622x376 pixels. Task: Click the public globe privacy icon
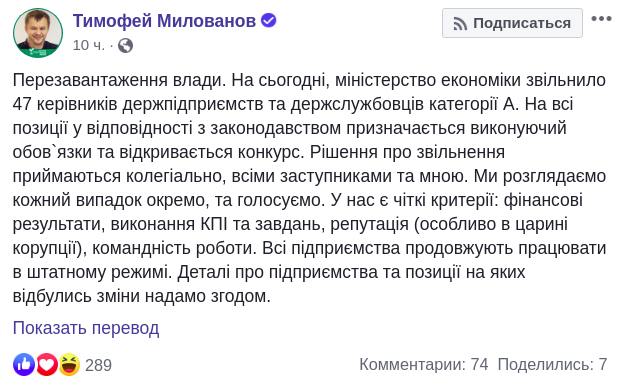(125, 46)
